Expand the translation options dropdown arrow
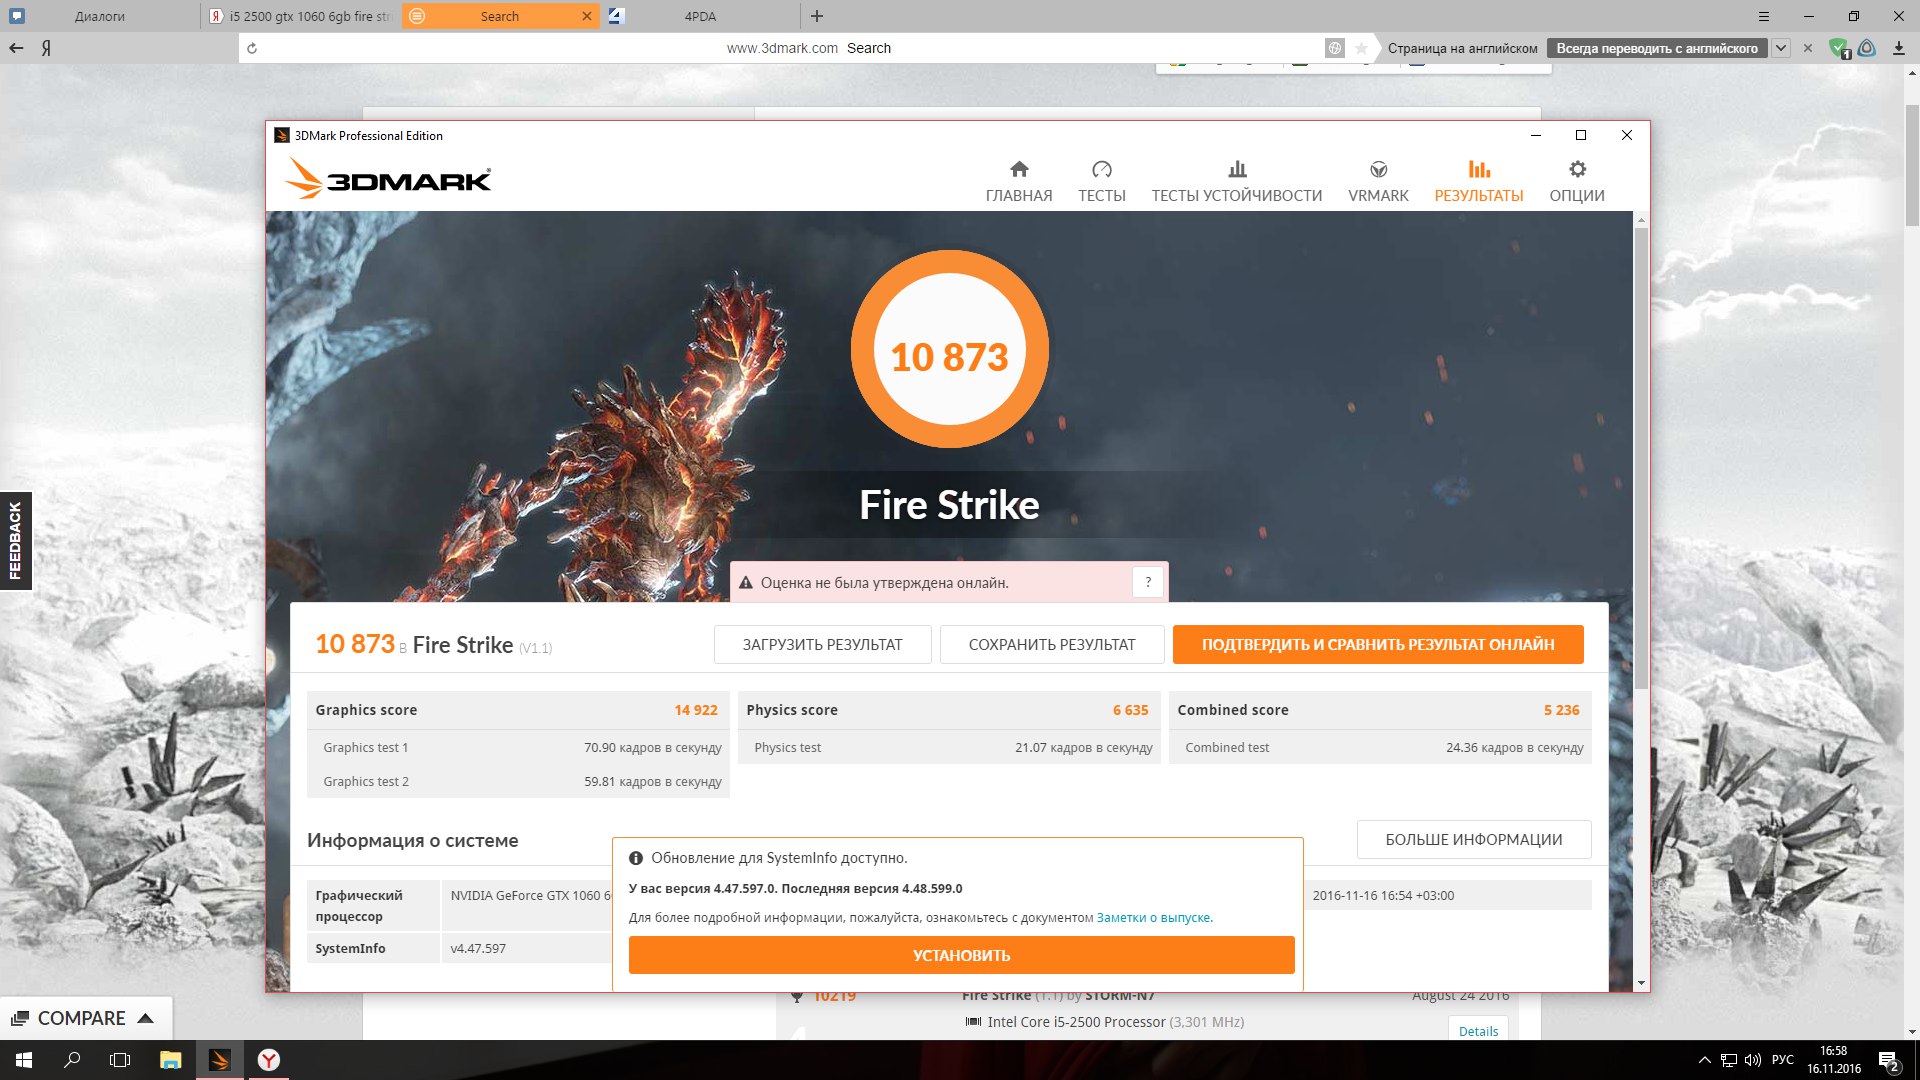 point(1781,48)
